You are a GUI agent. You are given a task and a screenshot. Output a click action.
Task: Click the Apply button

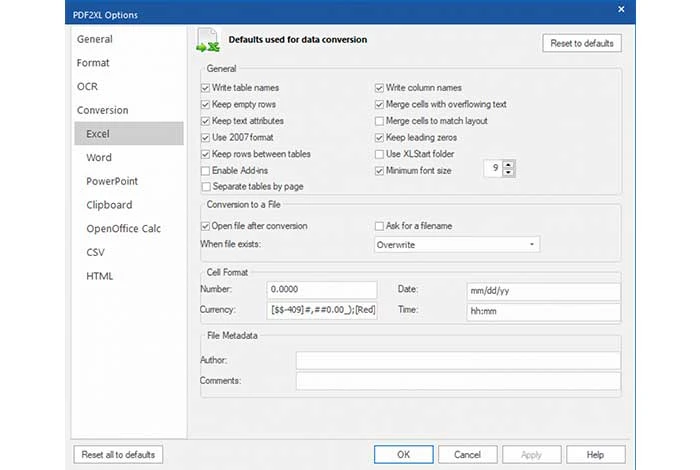tap(531, 454)
